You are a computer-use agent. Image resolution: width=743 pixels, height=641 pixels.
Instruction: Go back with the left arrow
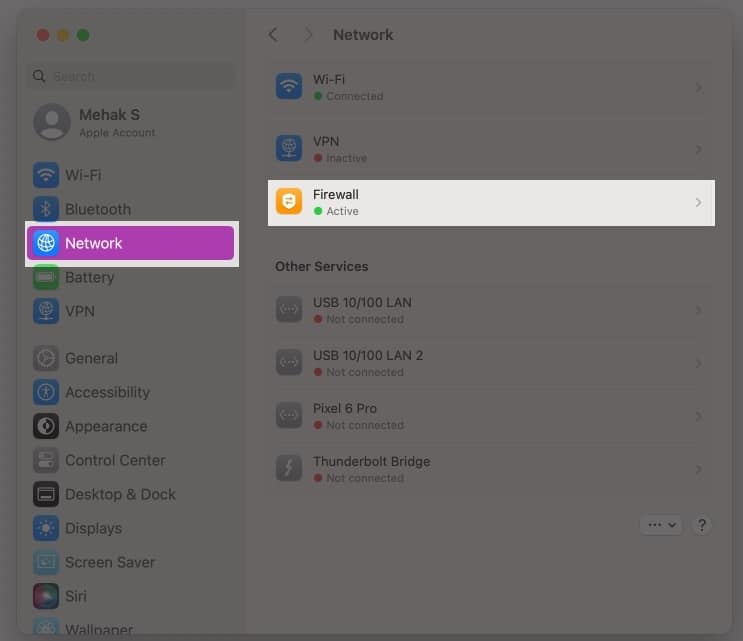(273, 35)
